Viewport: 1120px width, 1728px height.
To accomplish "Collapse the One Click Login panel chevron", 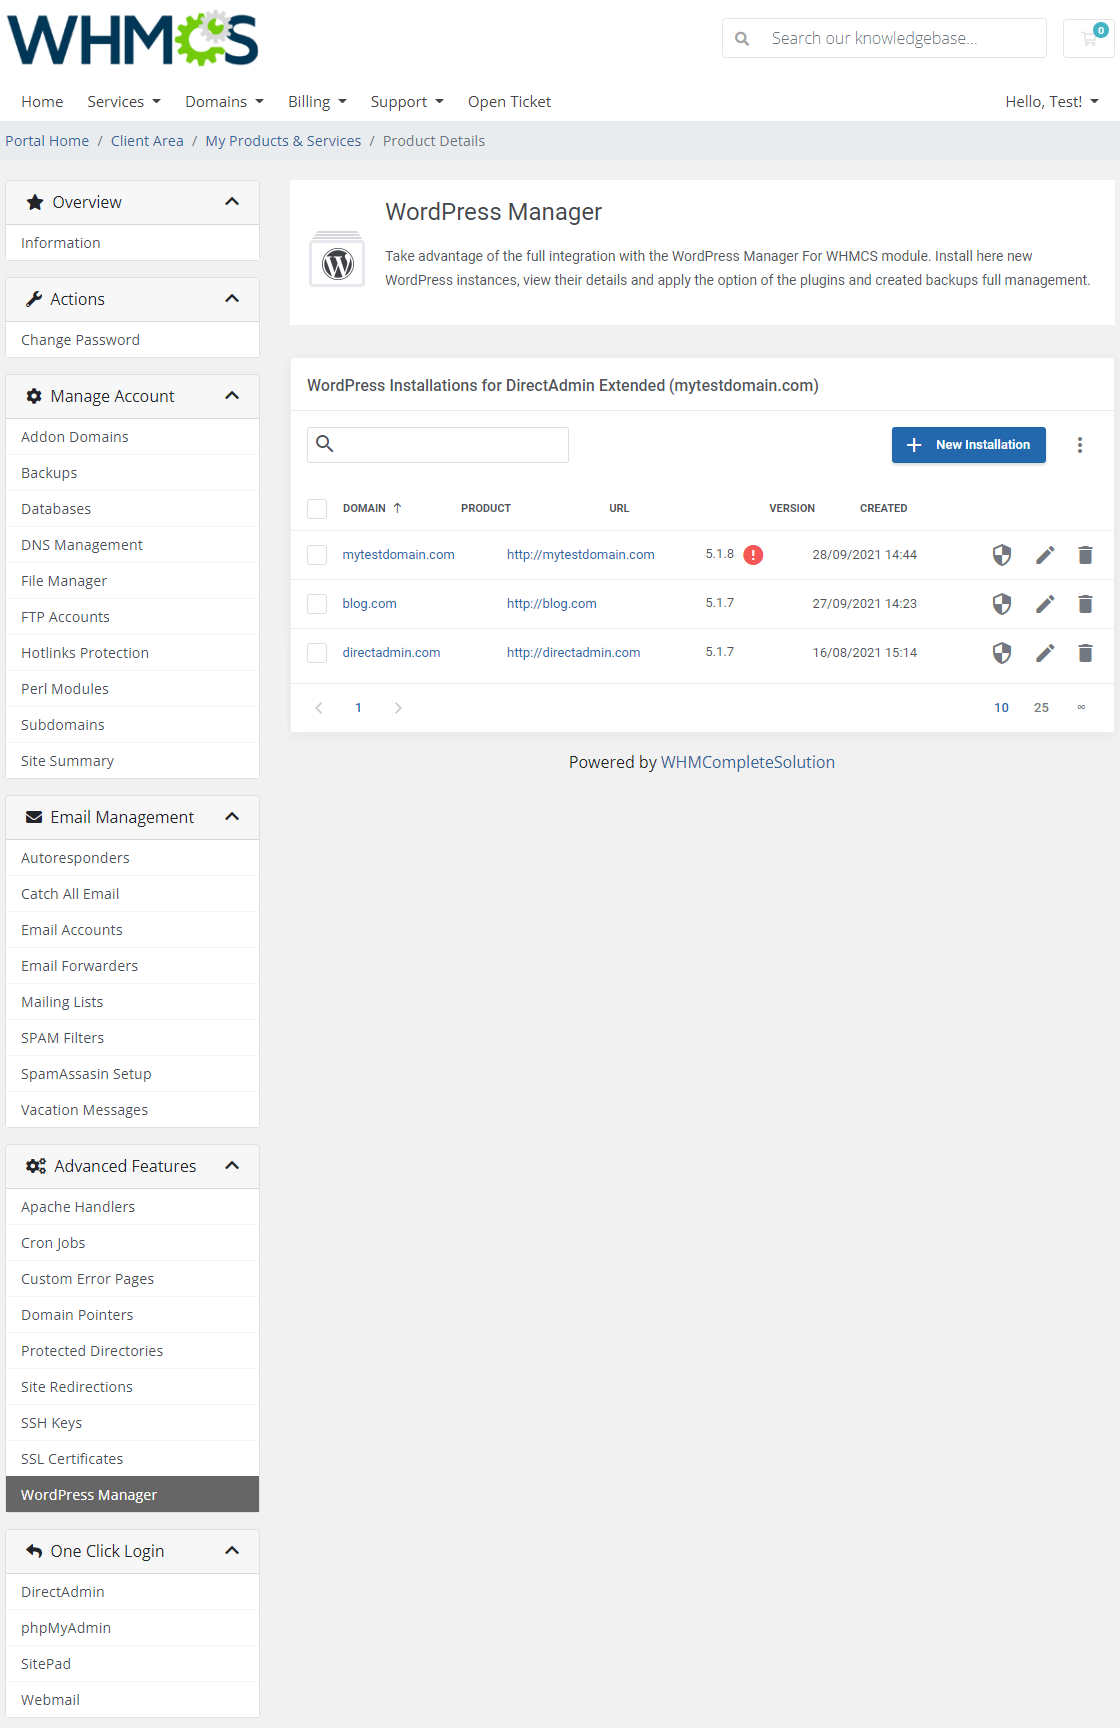I will [x=232, y=1551].
